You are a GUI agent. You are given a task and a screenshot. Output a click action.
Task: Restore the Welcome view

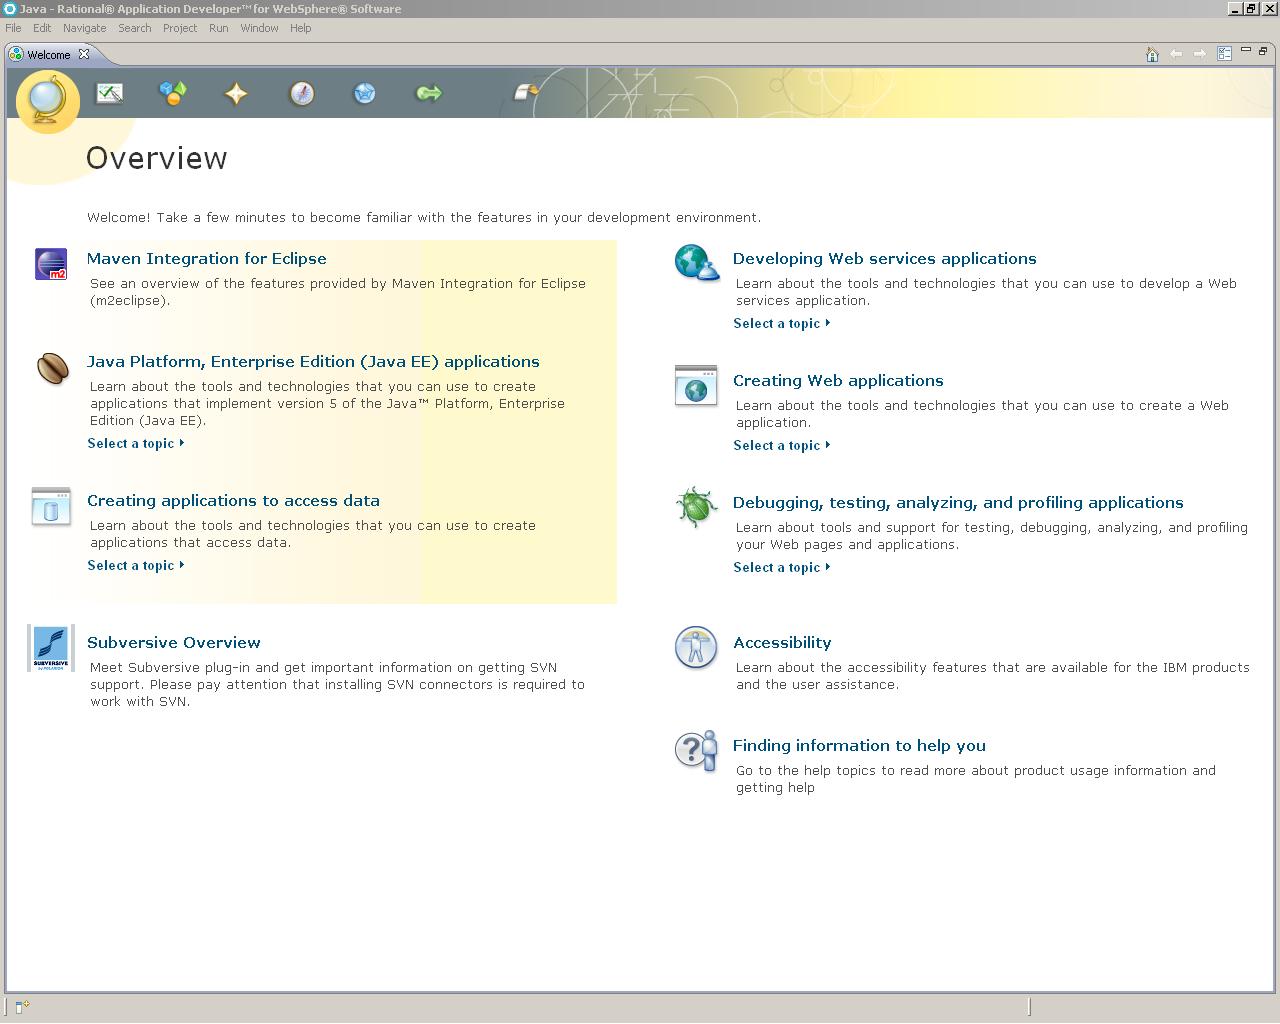[1263, 50]
